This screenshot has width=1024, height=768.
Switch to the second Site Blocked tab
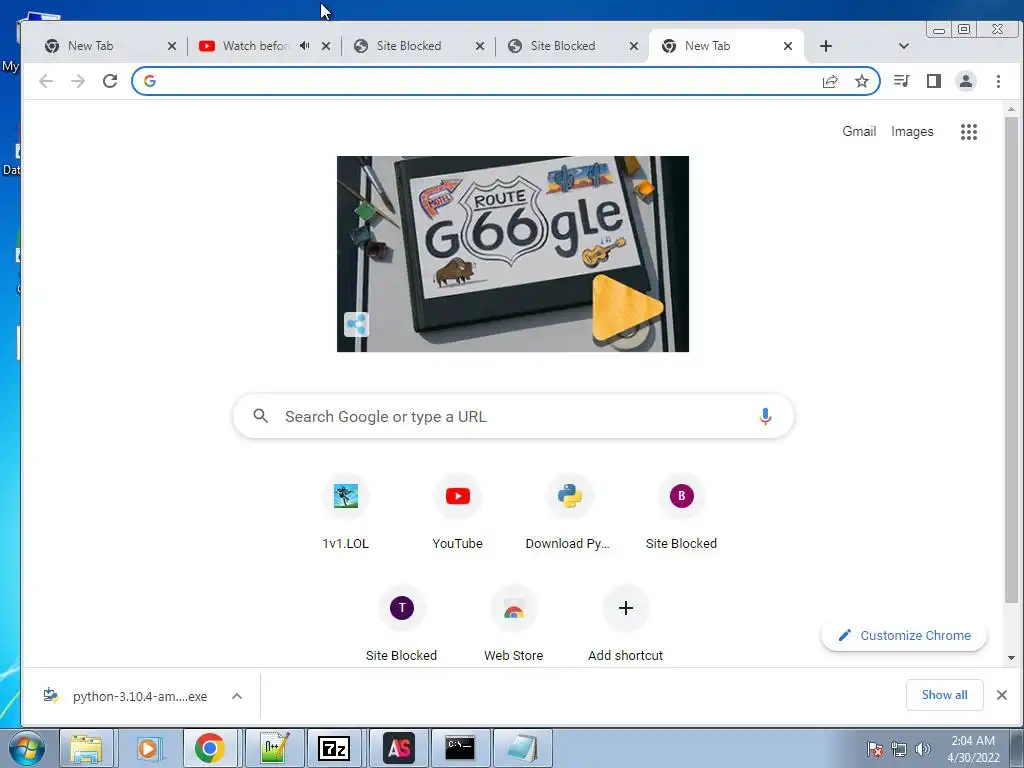coord(563,46)
